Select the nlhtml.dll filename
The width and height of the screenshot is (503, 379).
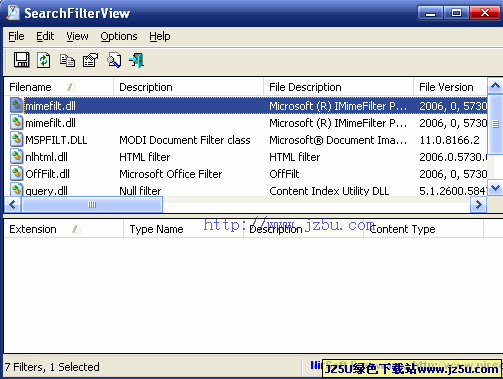[x=46, y=157]
